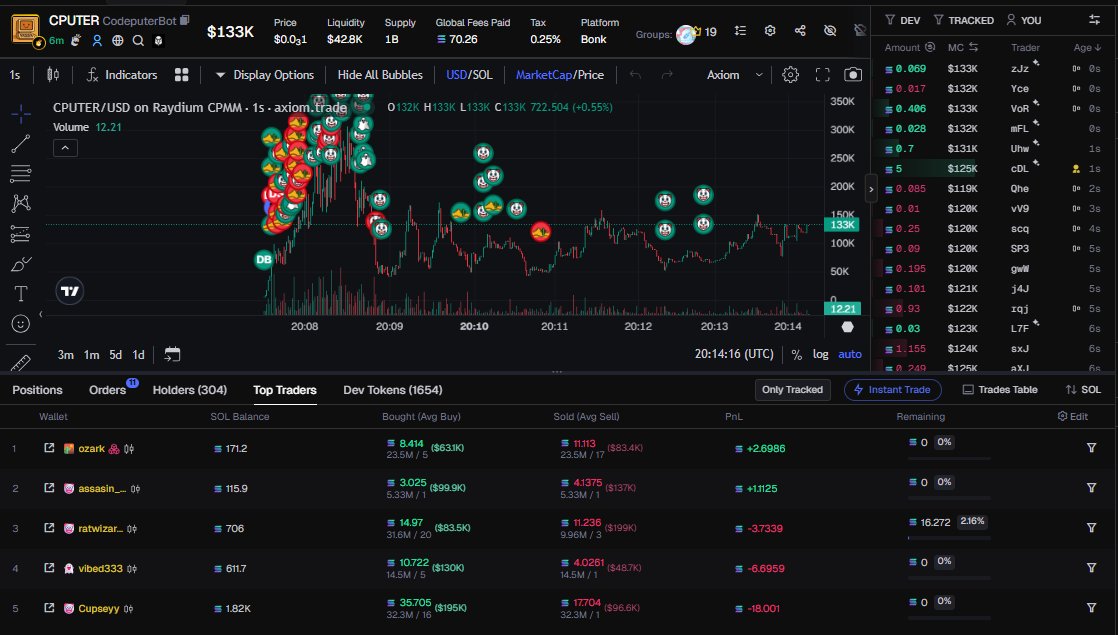1118x635 pixels.
Task: Open the emoji sticker tool
Action: pyautogui.click(x=21, y=324)
